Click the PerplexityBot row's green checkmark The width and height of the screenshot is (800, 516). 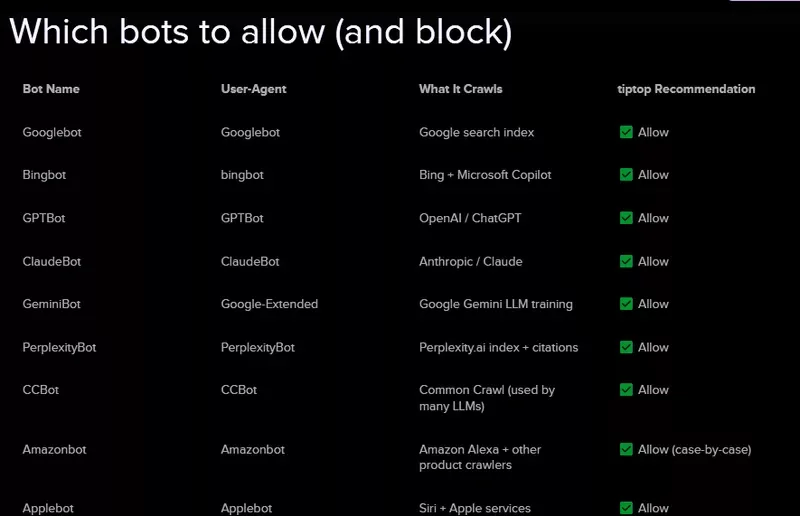[x=626, y=347]
